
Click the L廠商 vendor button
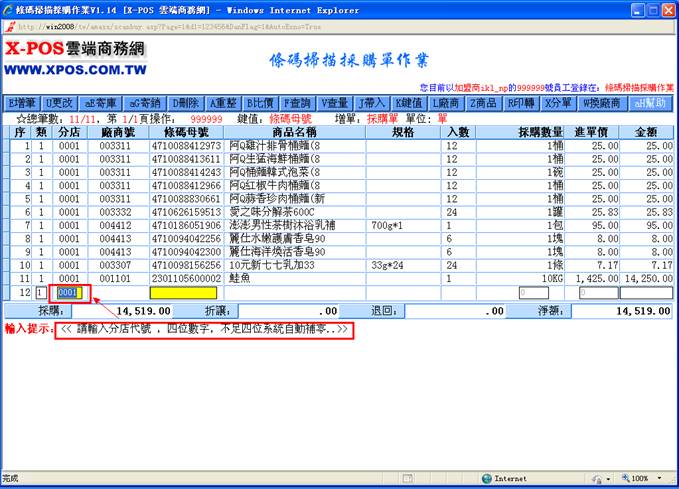(446, 103)
